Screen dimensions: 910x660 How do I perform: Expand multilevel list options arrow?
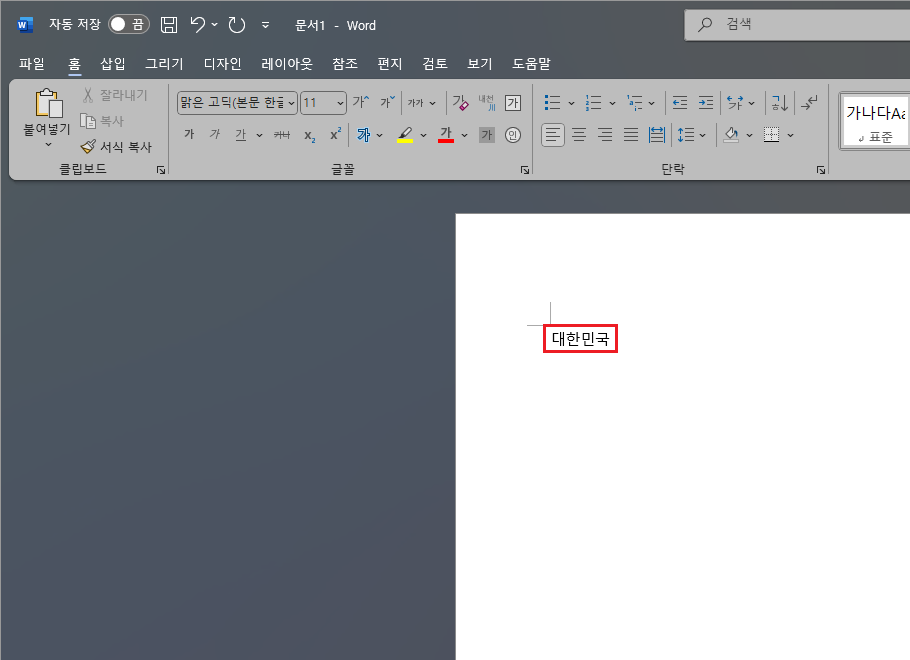click(x=652, y=103)
